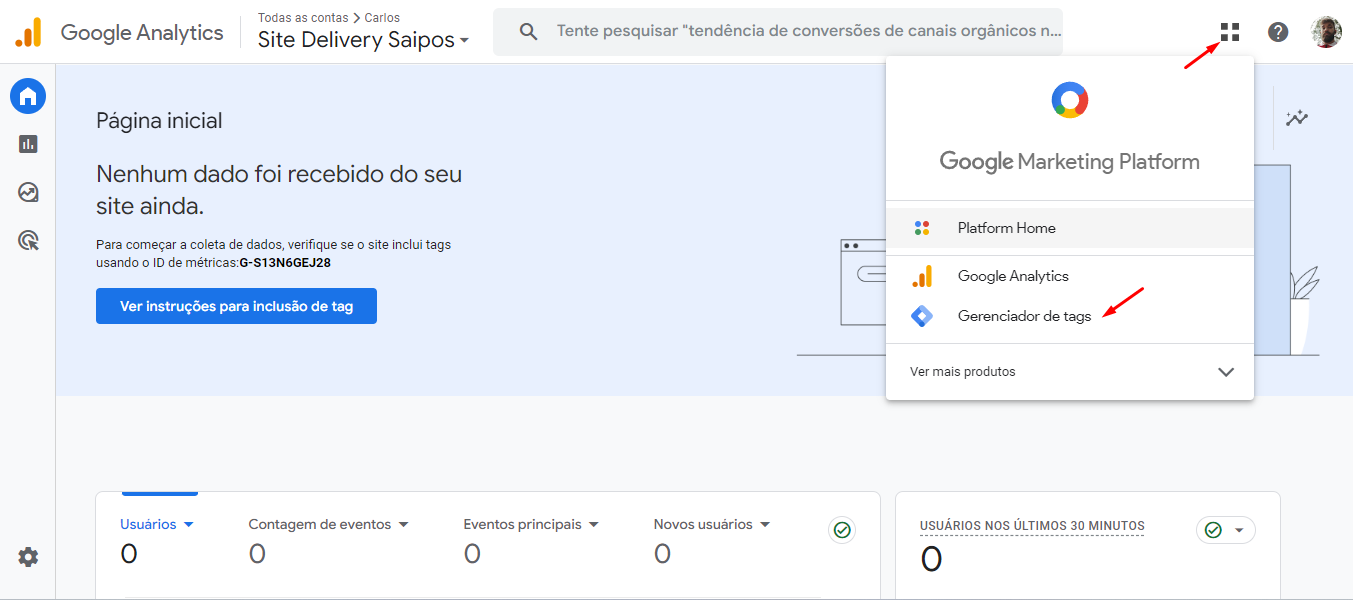Click Ver mais produtos text

(x=962, y=372)
